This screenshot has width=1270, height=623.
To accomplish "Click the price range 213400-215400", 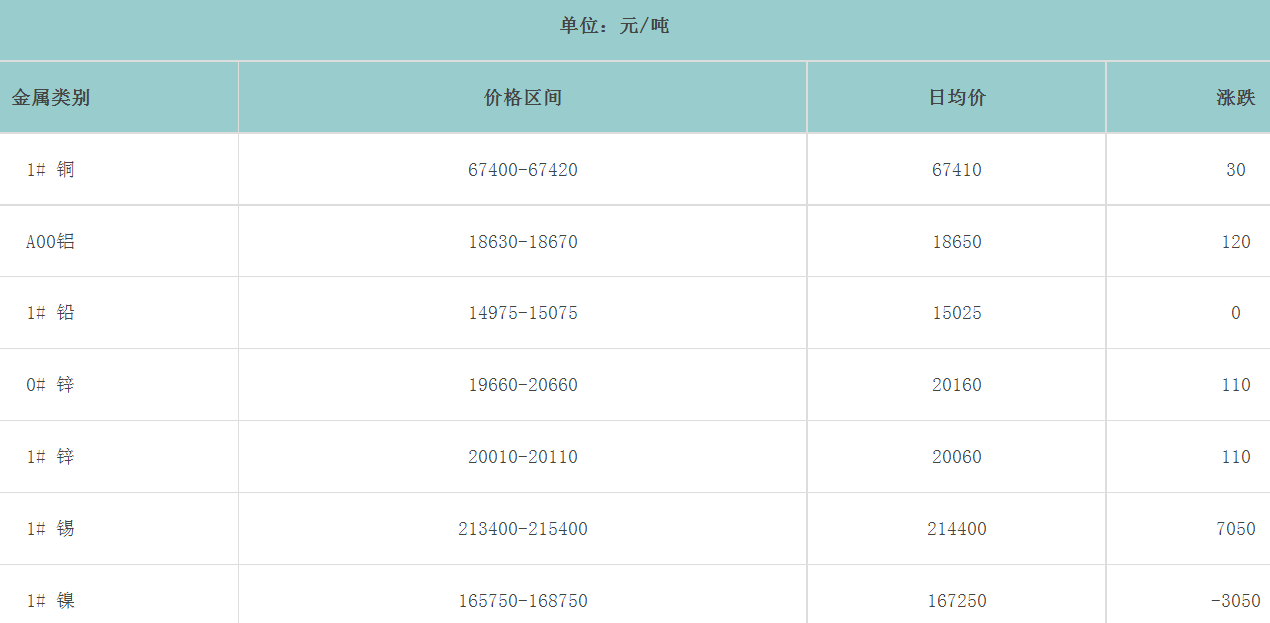I will coord(522,529).
